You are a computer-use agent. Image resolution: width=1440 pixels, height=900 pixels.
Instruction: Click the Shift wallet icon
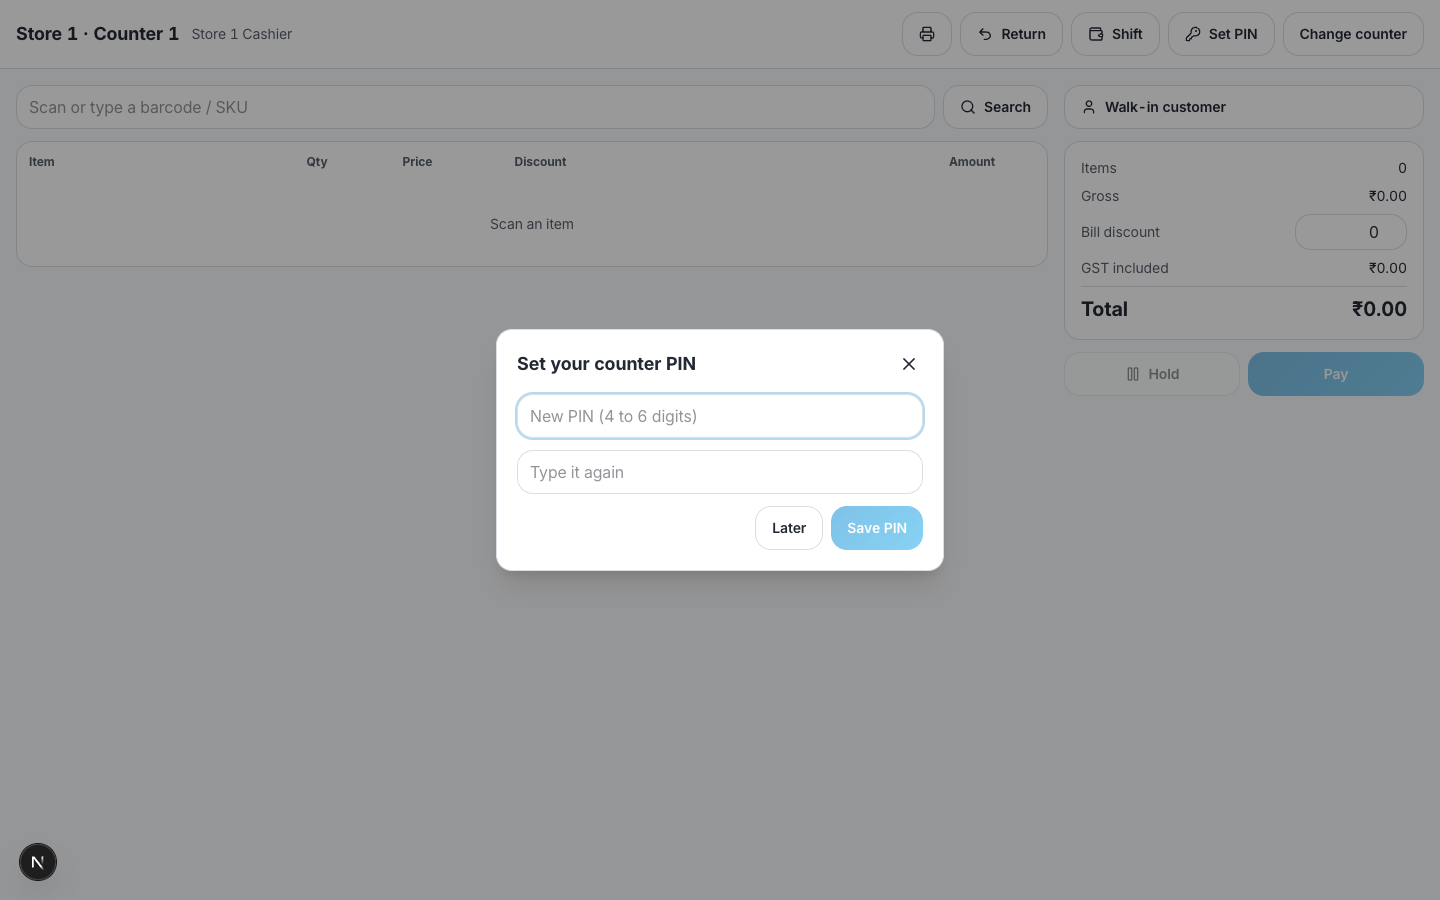click(x=1096, y=34)
